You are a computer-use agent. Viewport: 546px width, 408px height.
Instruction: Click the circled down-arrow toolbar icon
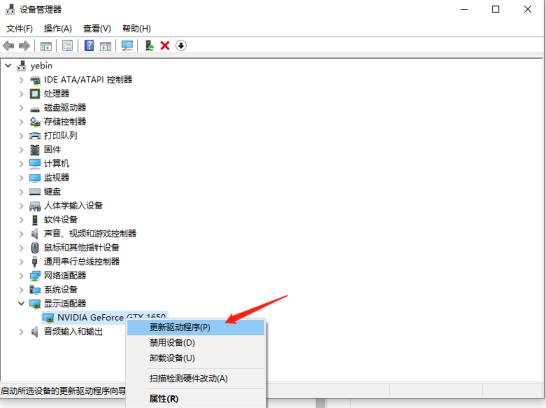coord(181,46)
